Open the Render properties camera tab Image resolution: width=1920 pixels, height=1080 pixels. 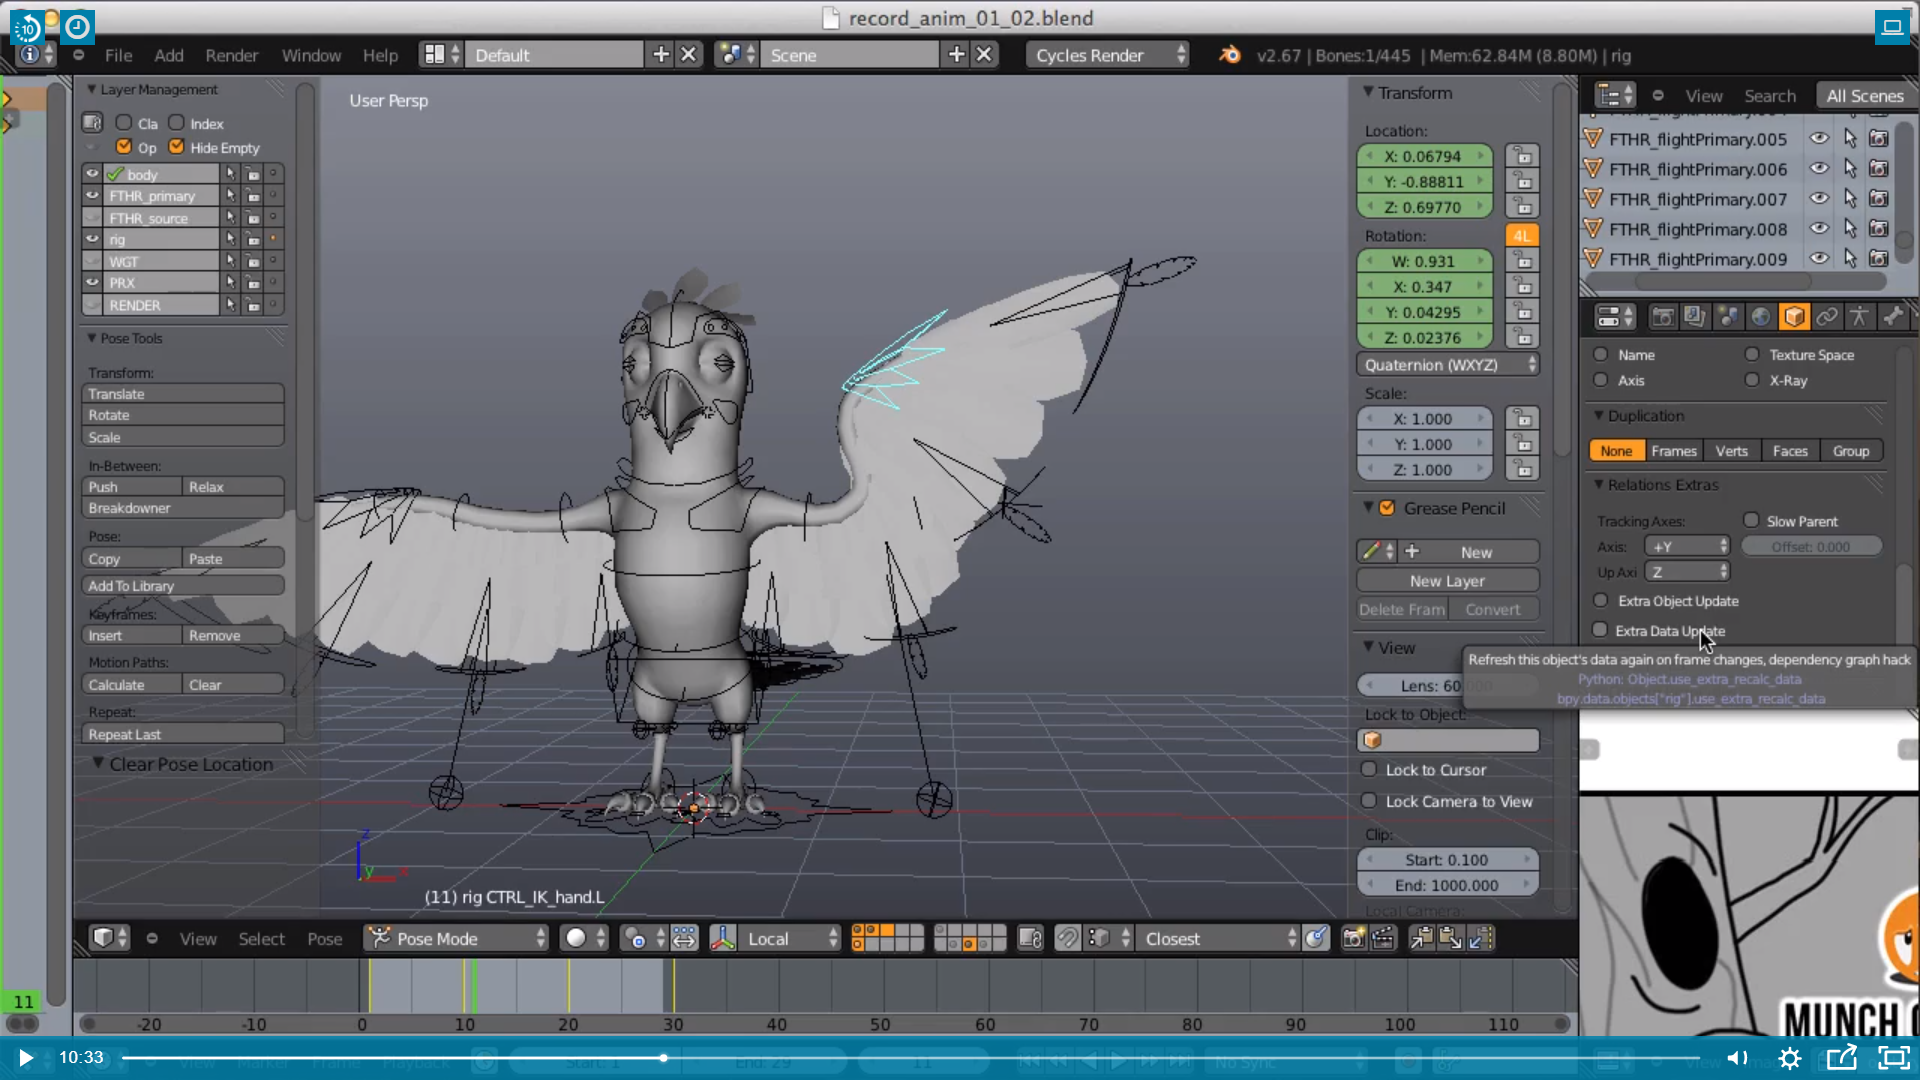(x=1662, y=317)
